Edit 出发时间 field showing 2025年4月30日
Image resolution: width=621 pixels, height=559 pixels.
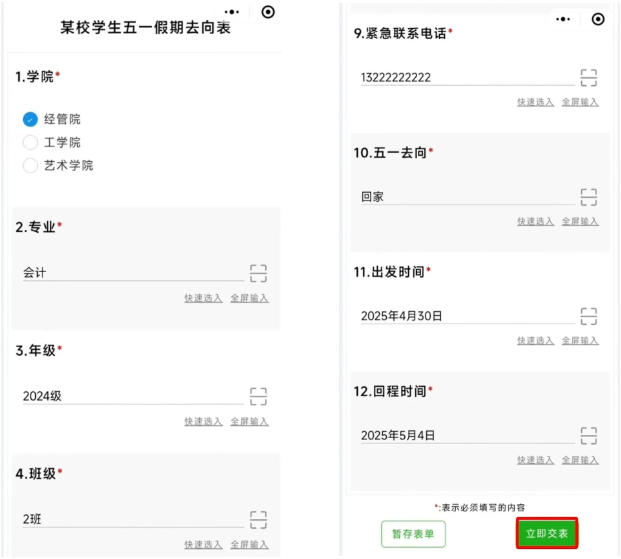coord(467,316)
